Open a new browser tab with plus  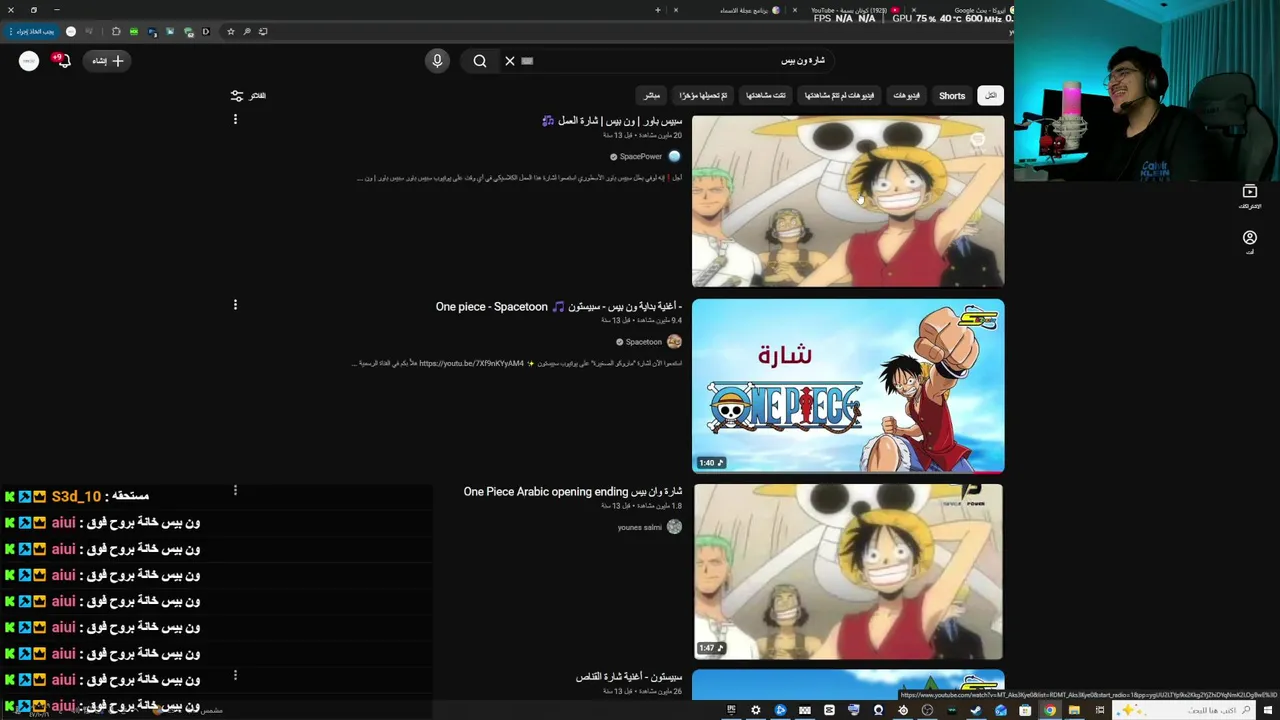657,10
